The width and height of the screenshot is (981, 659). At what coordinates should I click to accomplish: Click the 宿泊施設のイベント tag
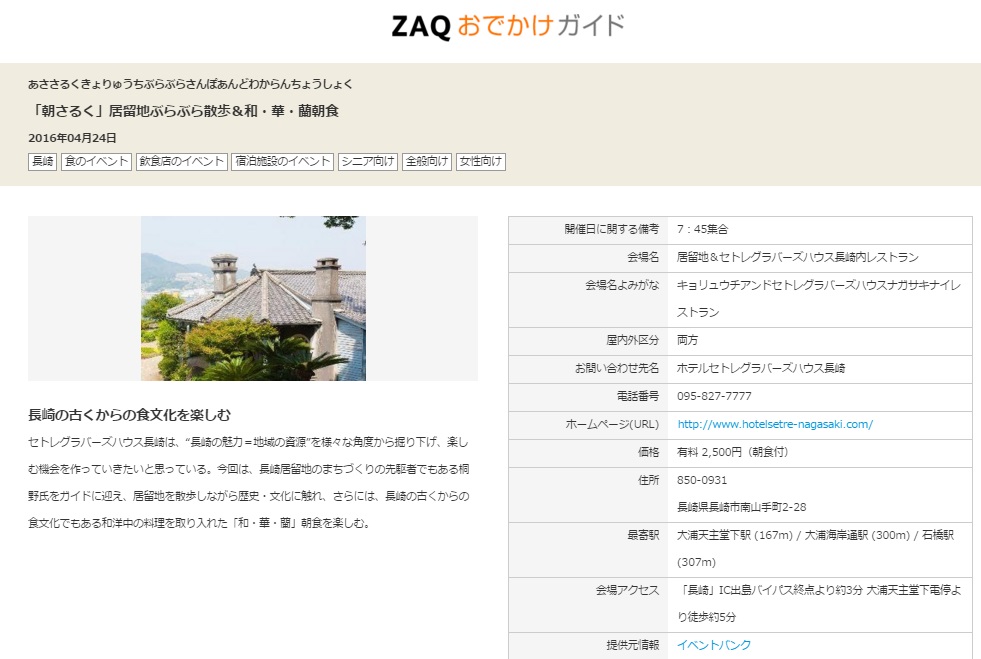(x=282, y=162)
